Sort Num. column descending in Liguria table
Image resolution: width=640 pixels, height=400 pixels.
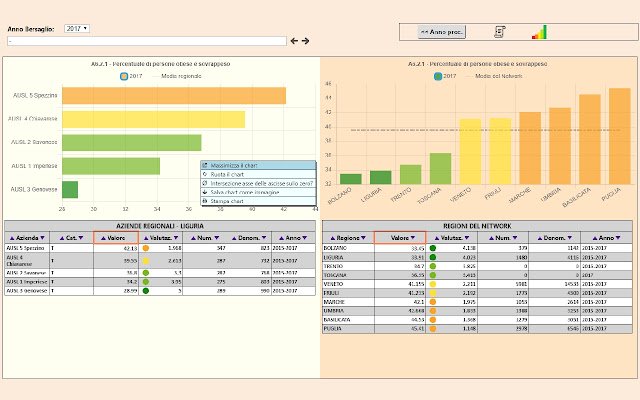[217, 238]
